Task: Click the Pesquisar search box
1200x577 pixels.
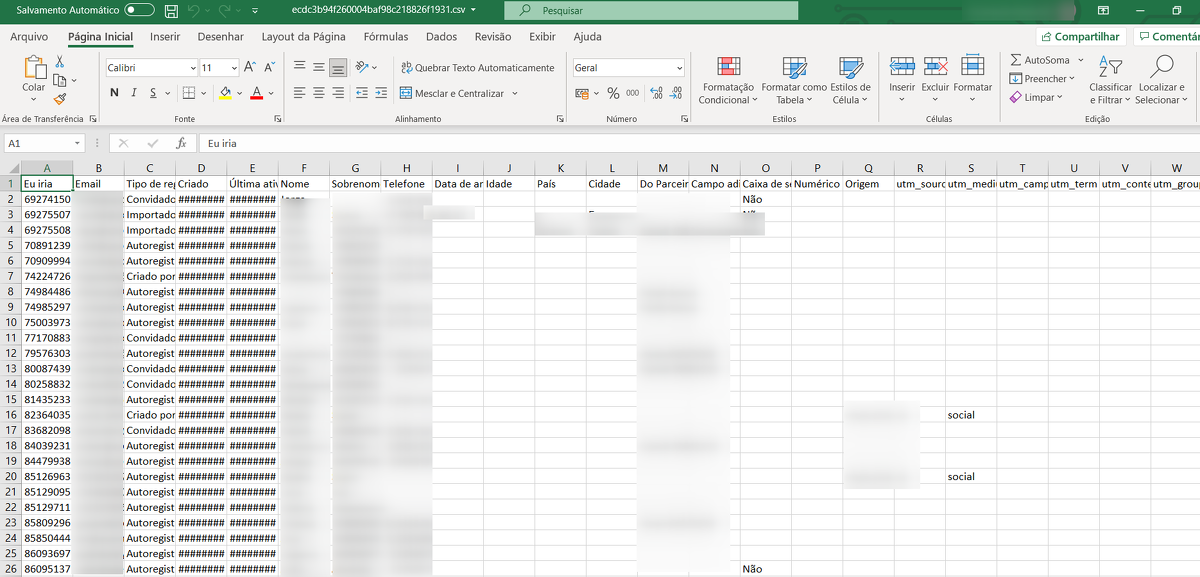Action: point(650,11)
